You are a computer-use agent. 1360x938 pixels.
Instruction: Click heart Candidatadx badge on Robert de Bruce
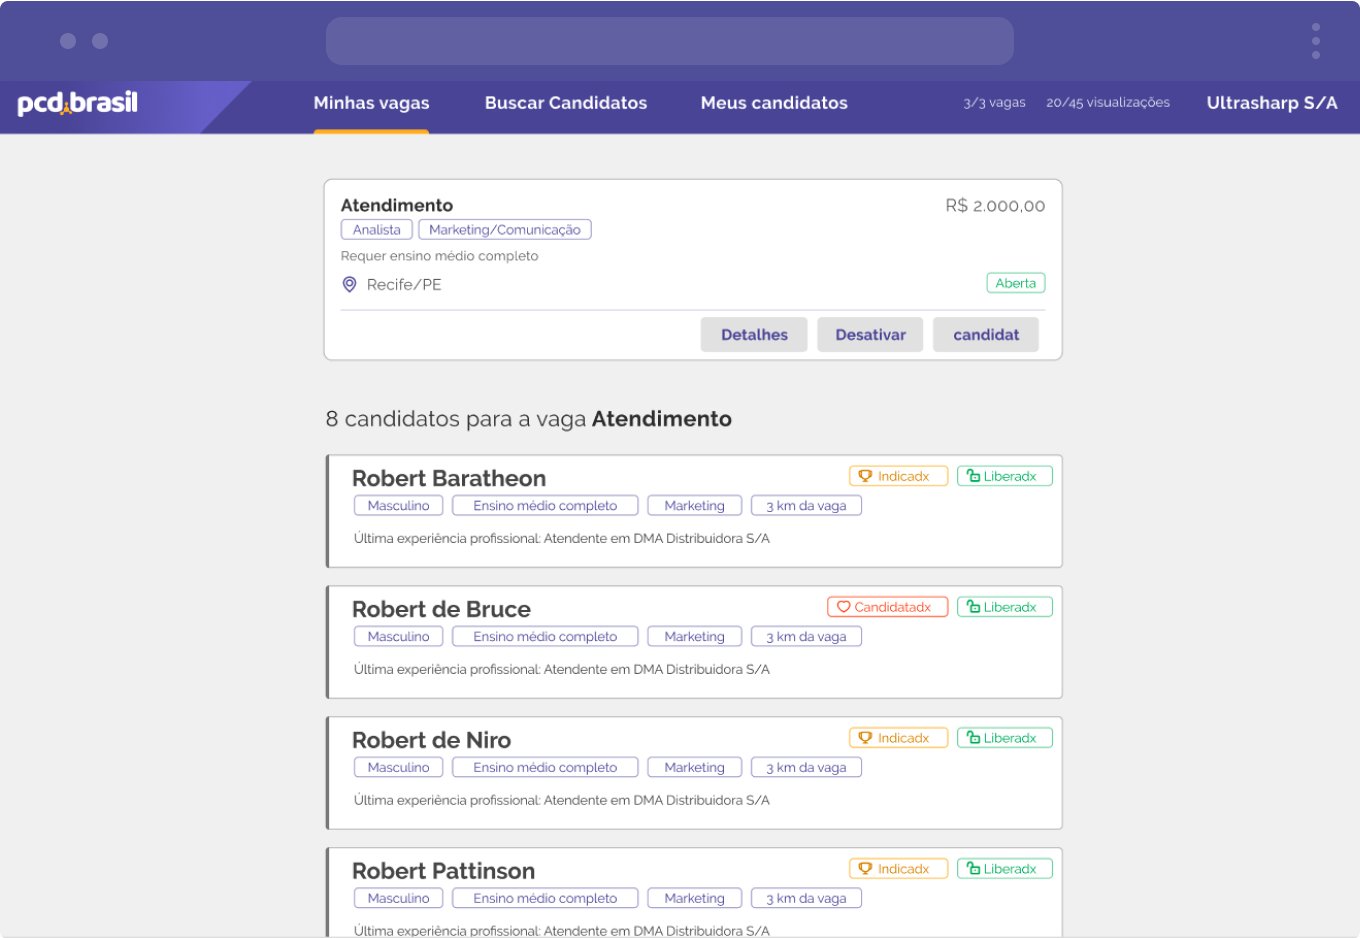(886, 608)
